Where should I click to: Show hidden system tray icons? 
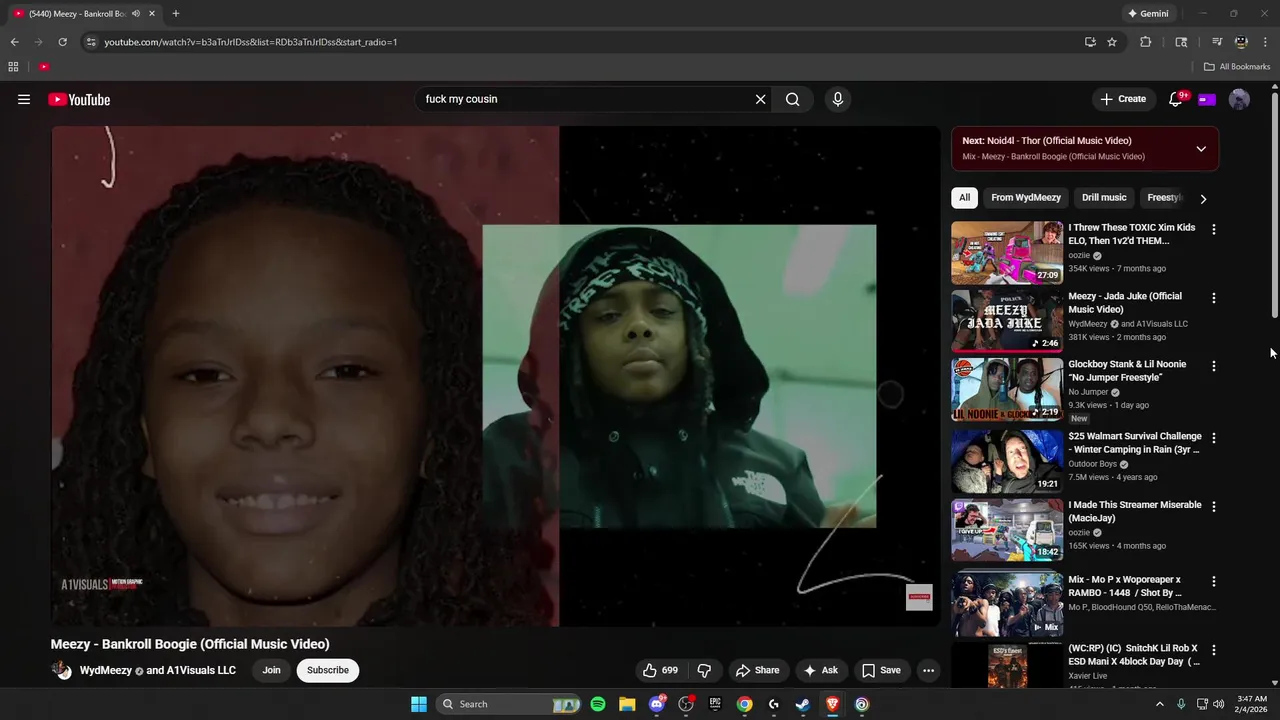(x=1160, y=704)
